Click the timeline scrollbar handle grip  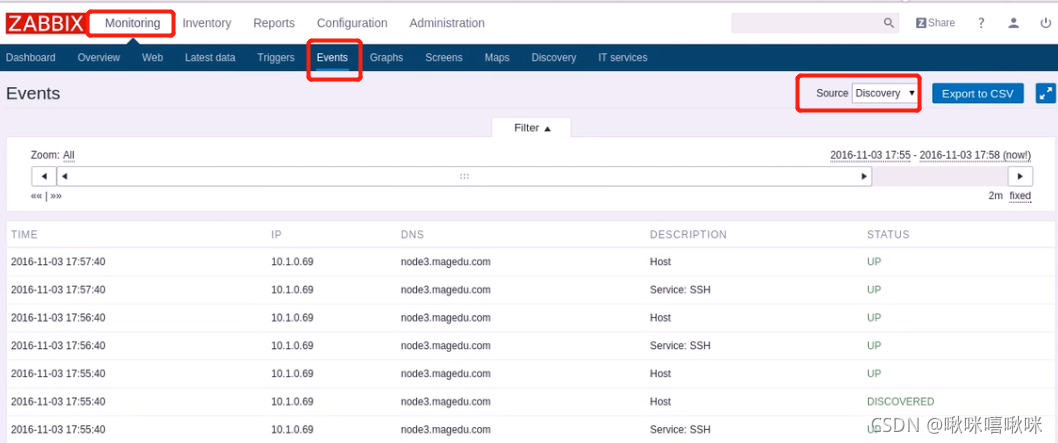(464, 177)
